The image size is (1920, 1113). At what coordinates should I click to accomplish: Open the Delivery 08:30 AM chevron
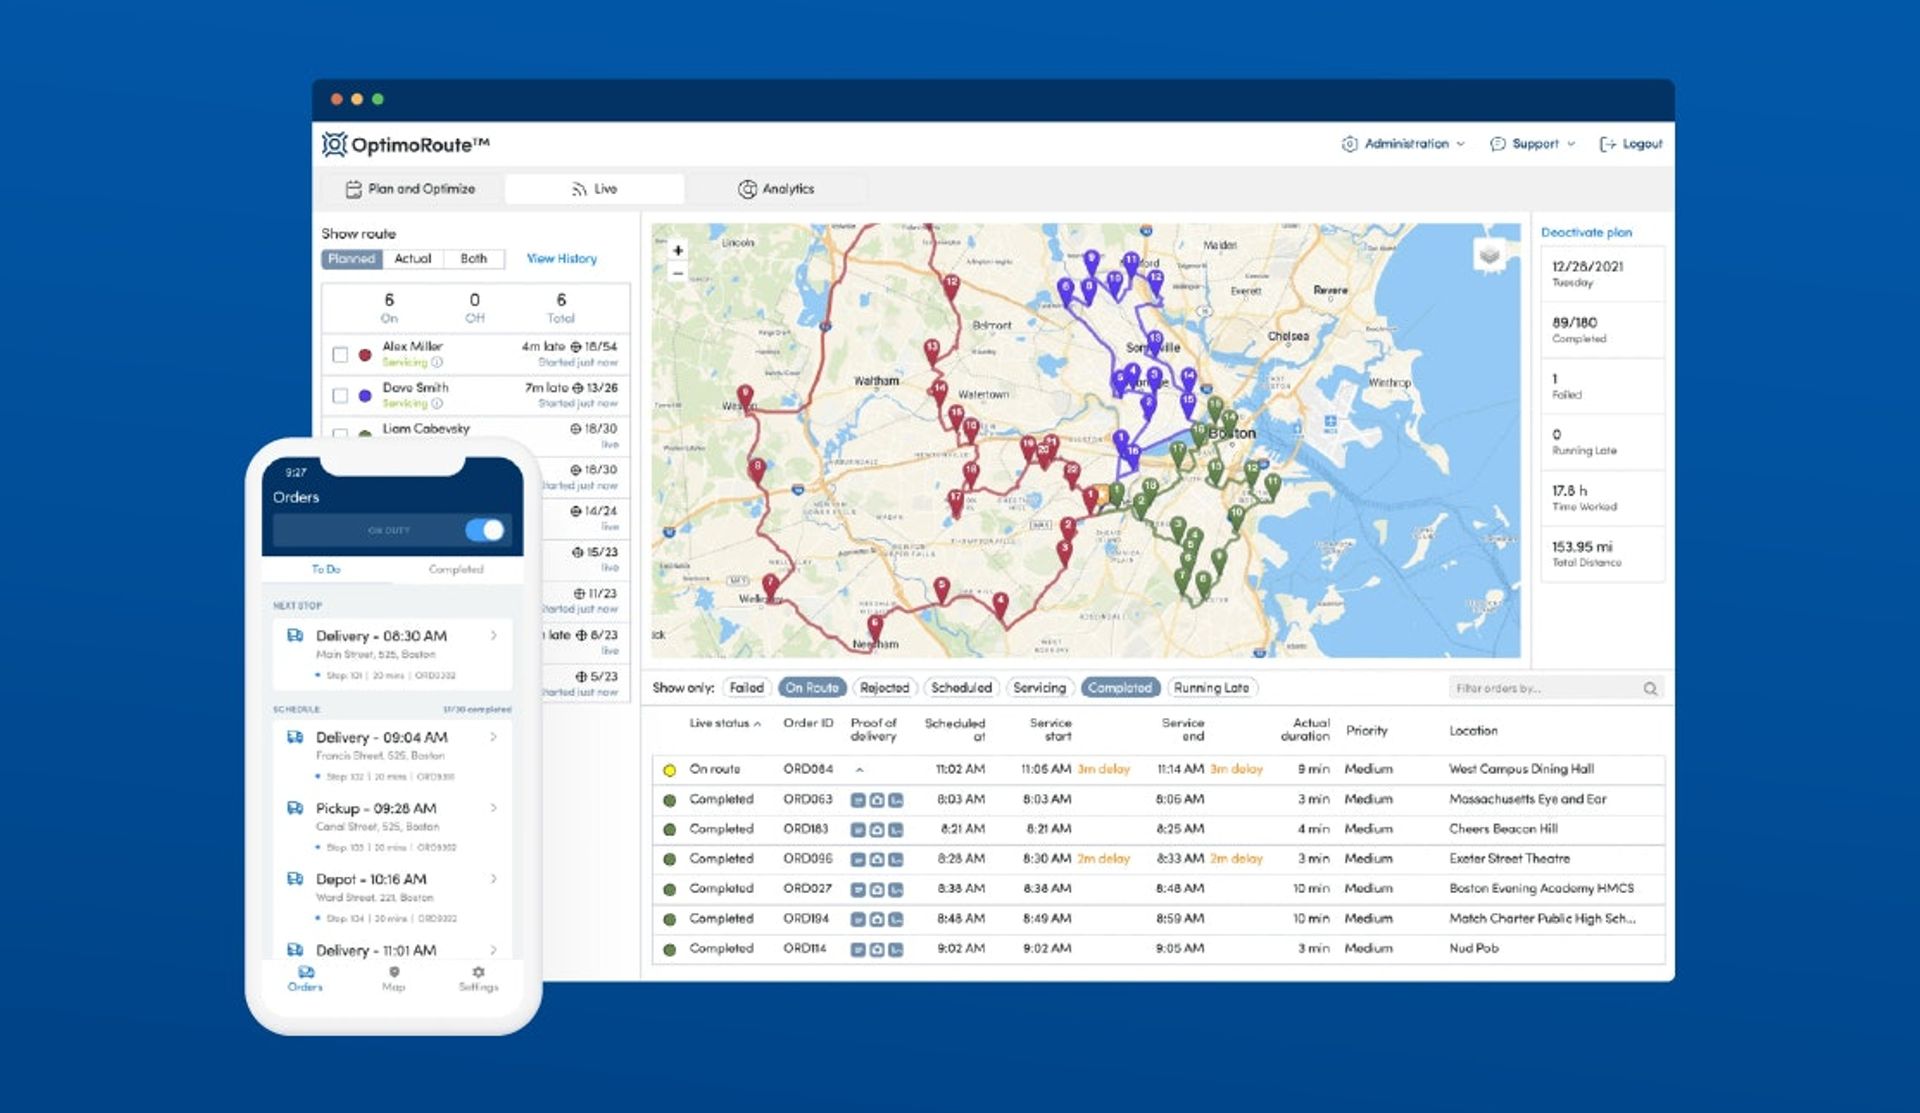point(494,635)
